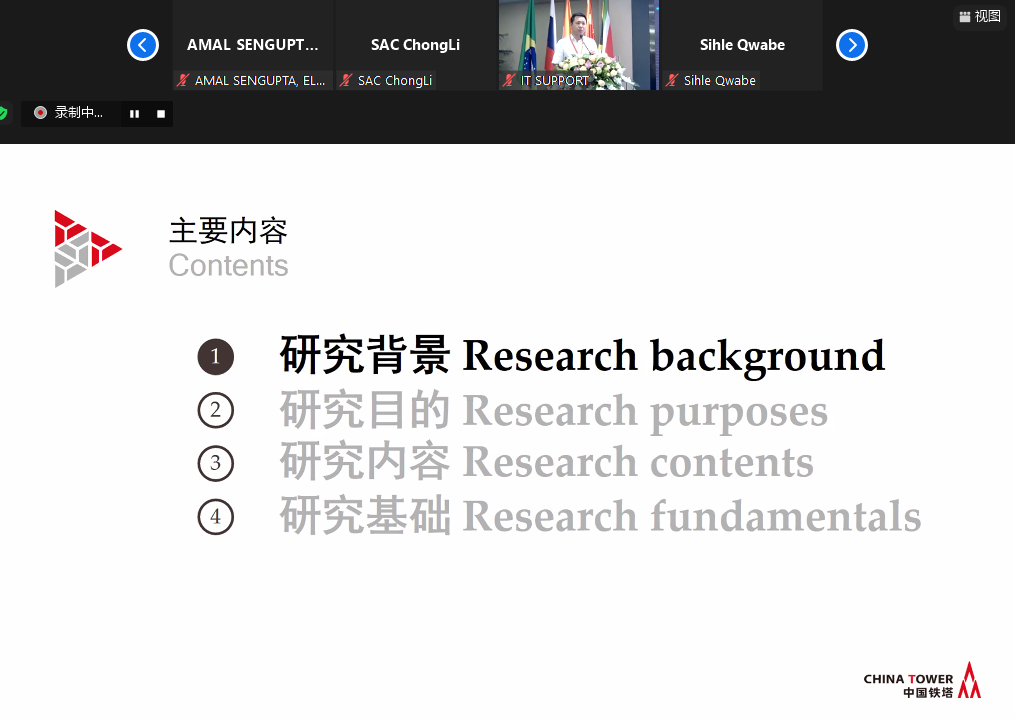This screenshot has width=1016, height=719.
Task: Click muted mic icon for Sihle Qwabe
Action: coord(672,80)
